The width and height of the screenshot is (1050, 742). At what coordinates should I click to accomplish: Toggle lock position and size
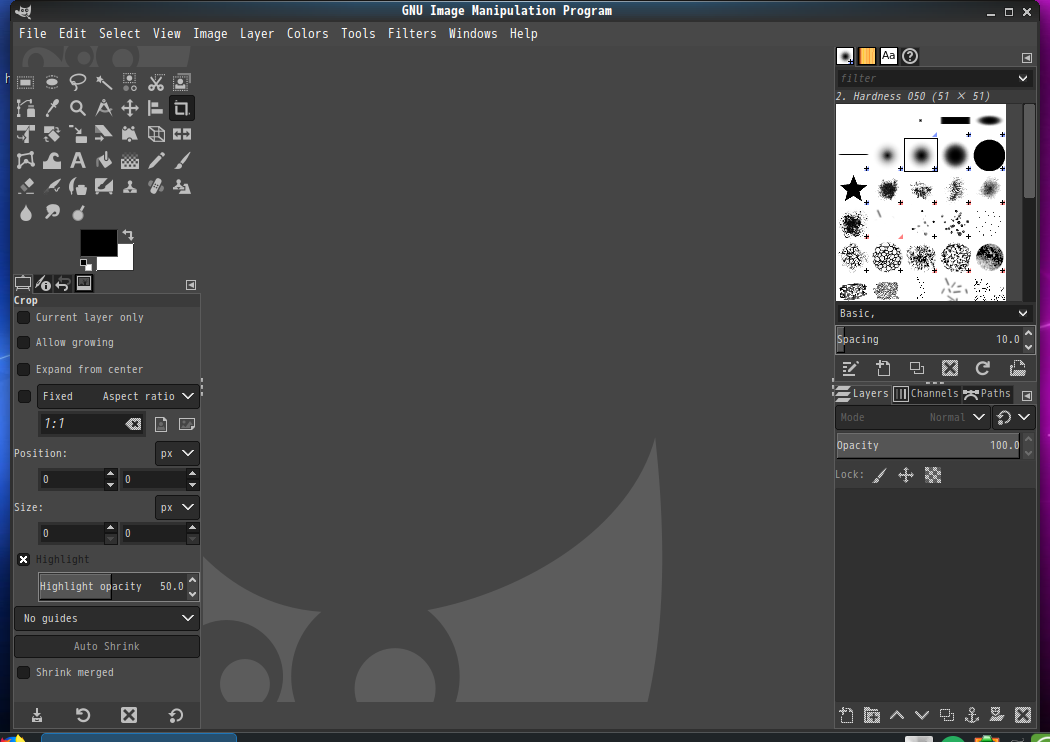click(906, 475)
